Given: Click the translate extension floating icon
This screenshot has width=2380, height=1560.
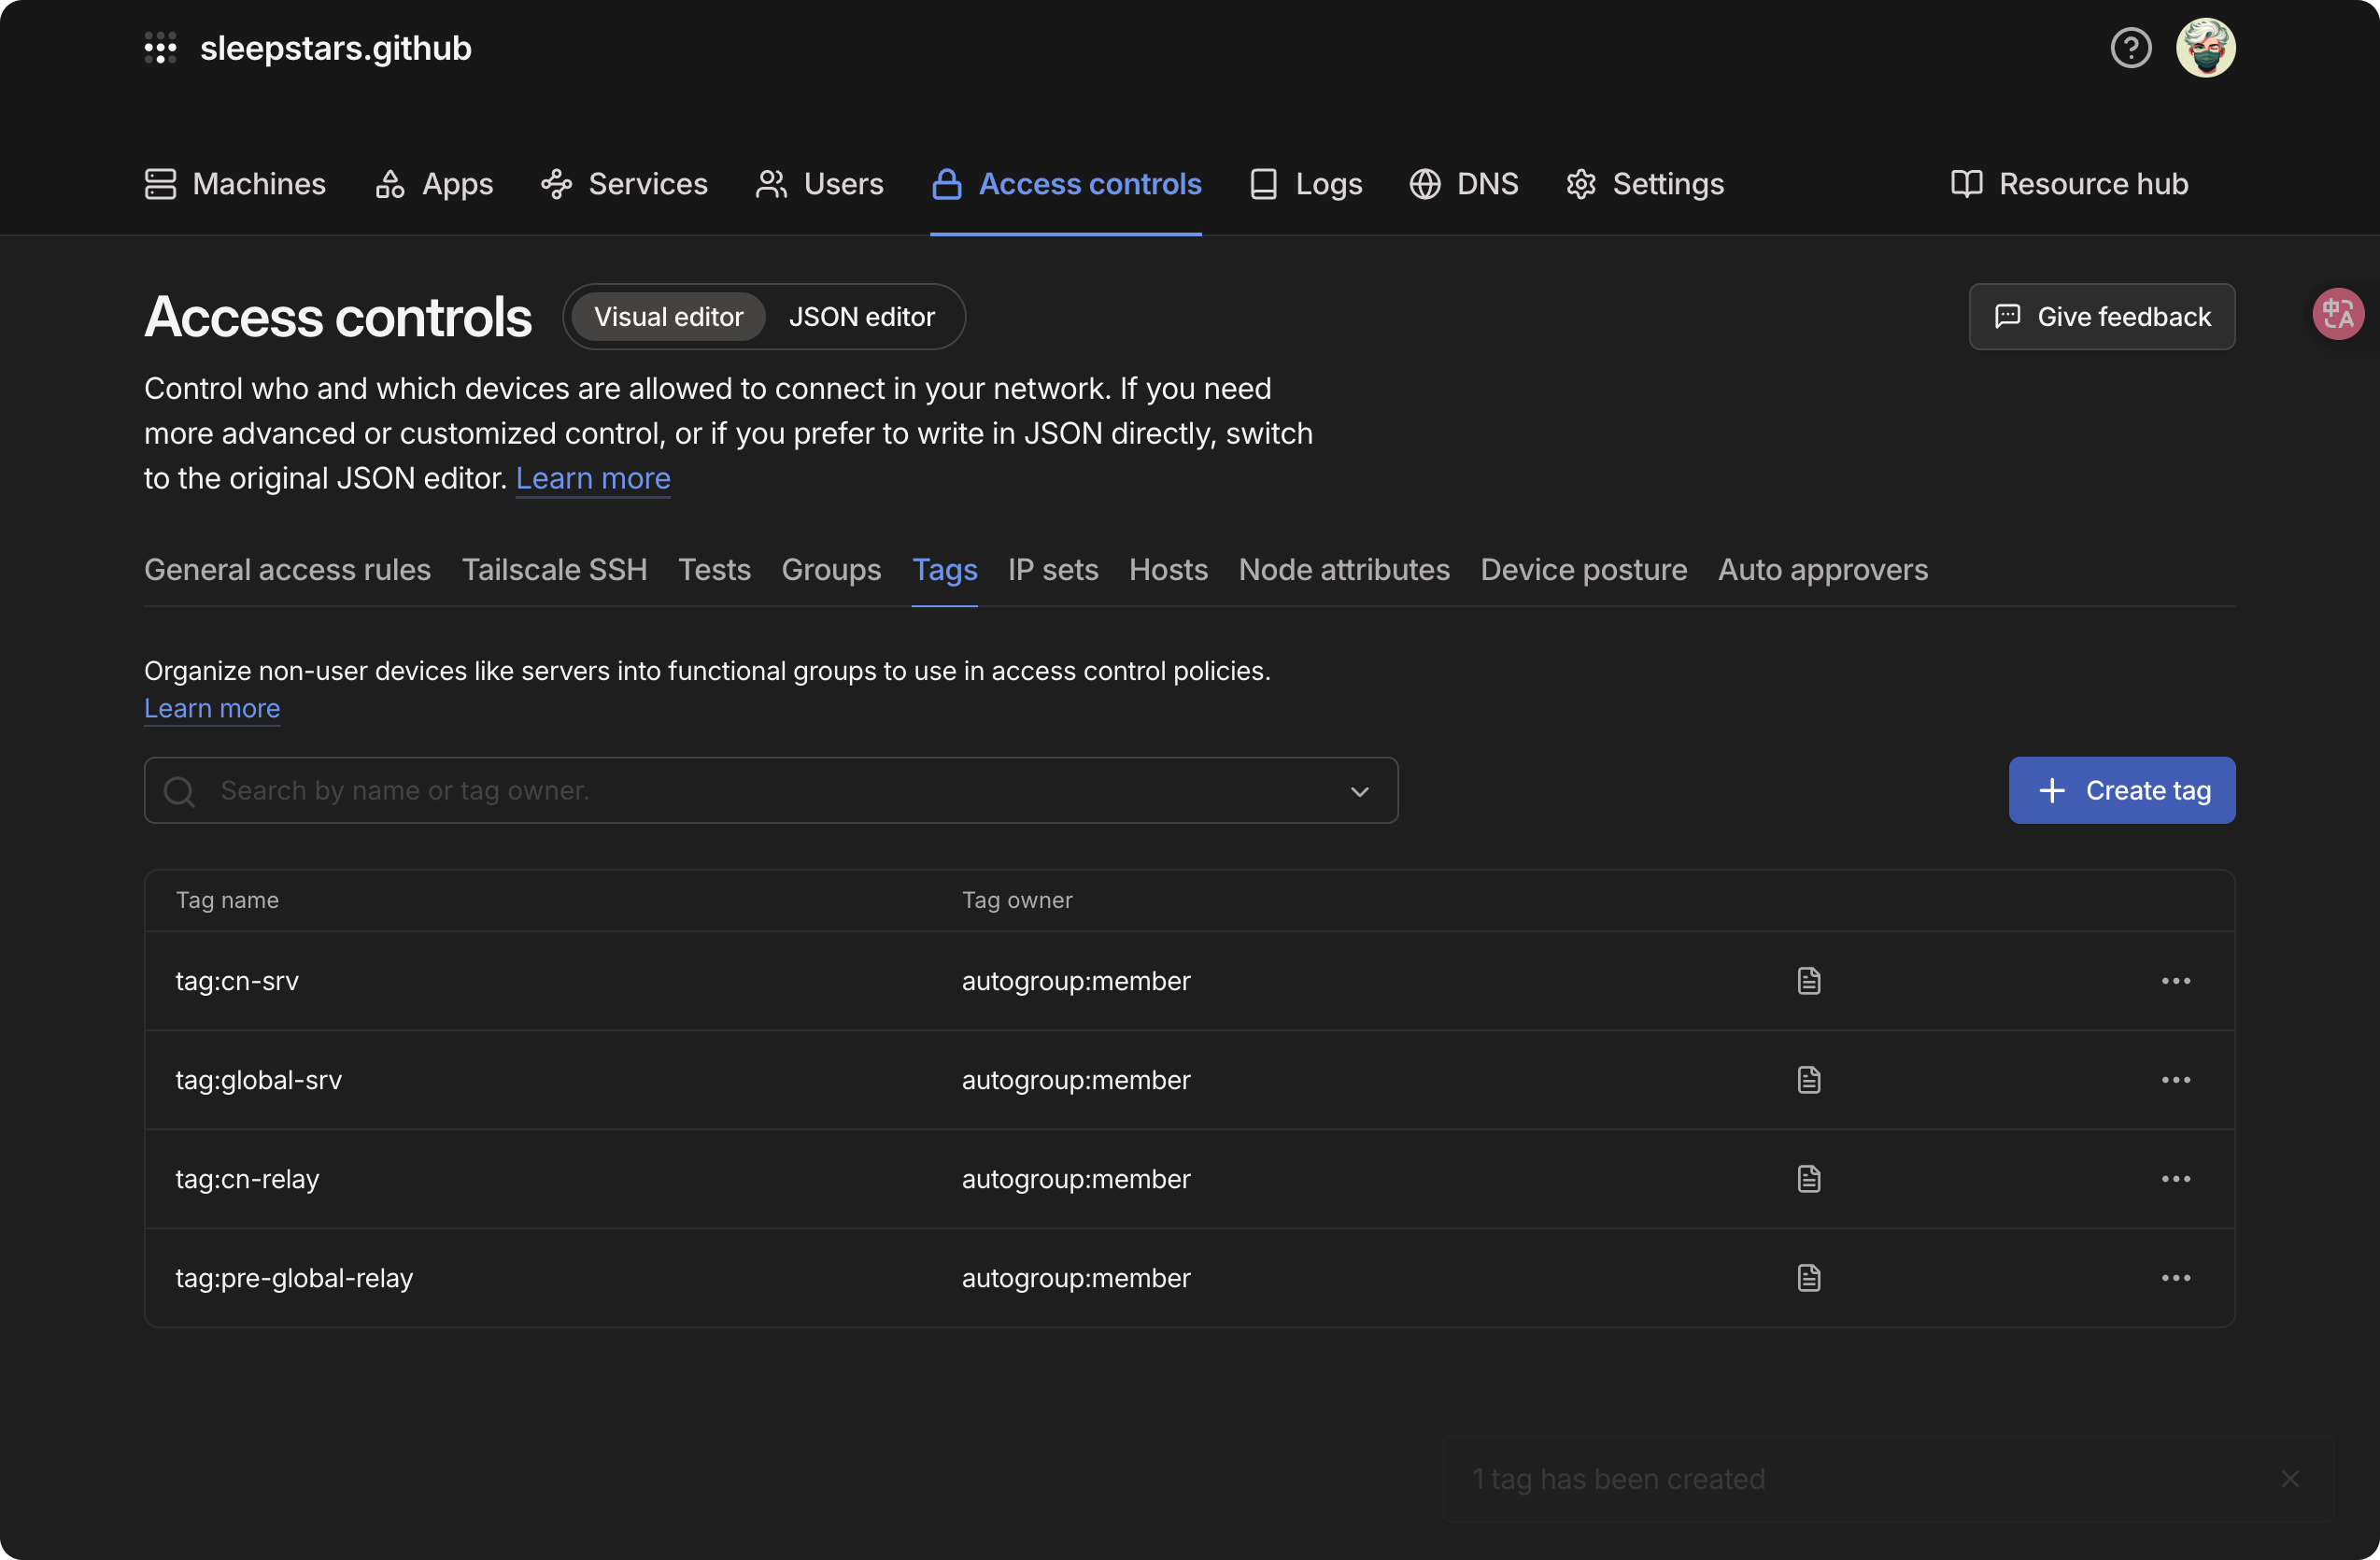Looking at the screenshot, I should [2337, 314].
